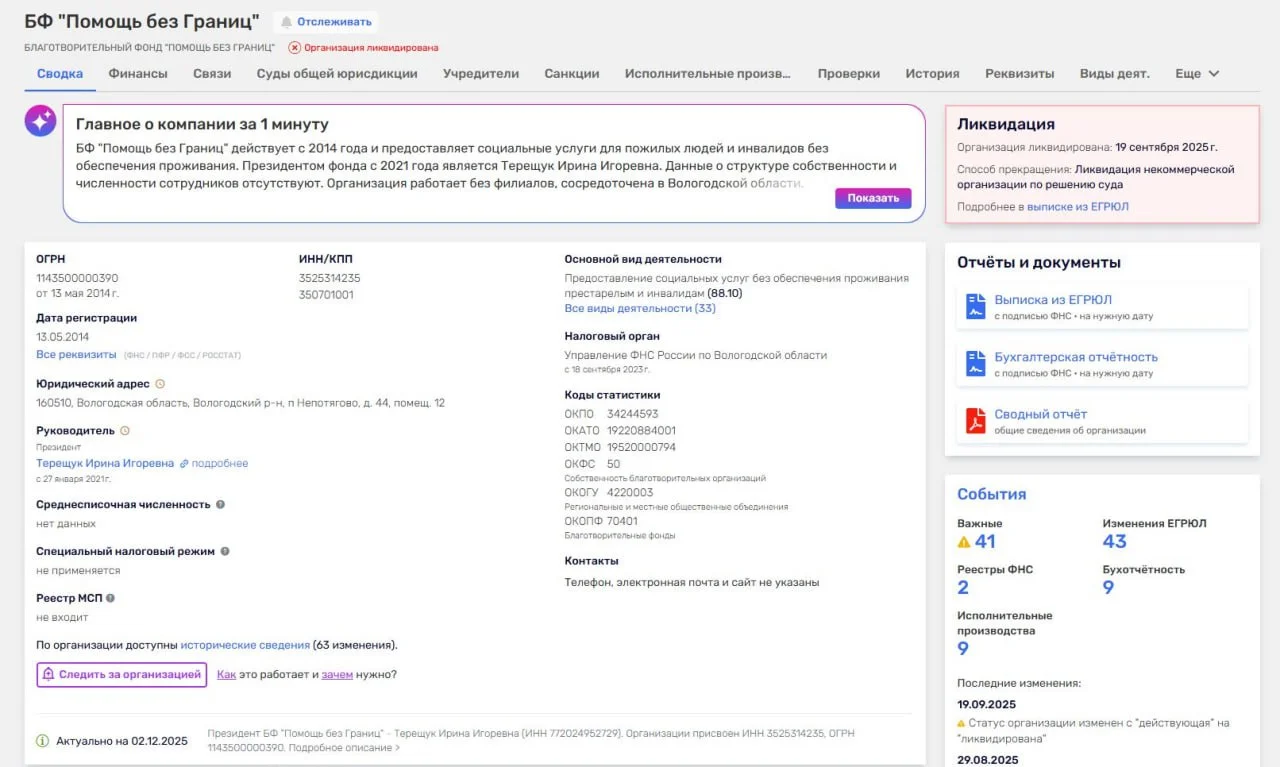Switch to the Проверки tab
1280x767 pixels.
[x=849, y=73]
